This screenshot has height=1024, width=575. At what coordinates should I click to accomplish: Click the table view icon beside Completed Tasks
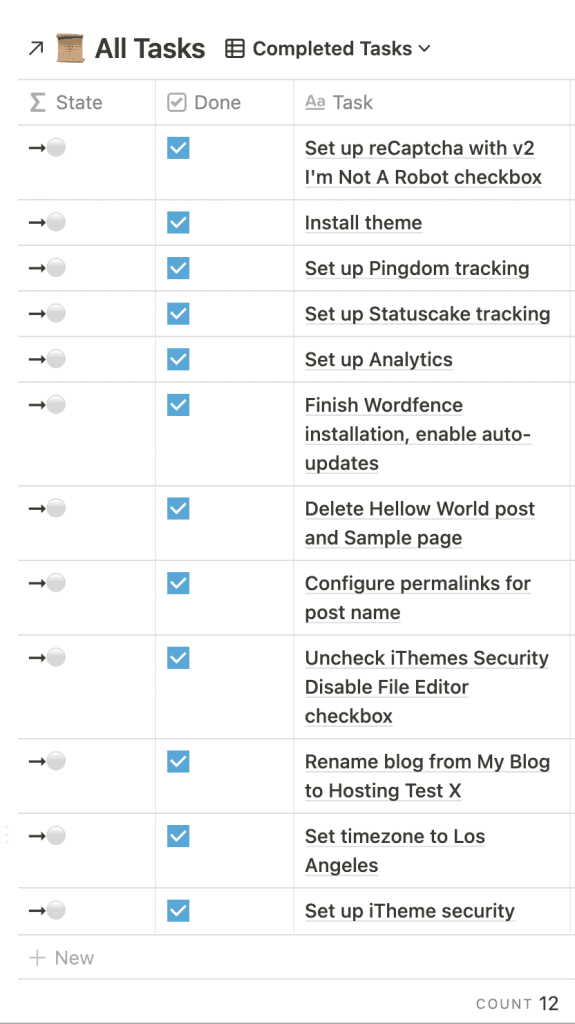[x=235, y=48]
